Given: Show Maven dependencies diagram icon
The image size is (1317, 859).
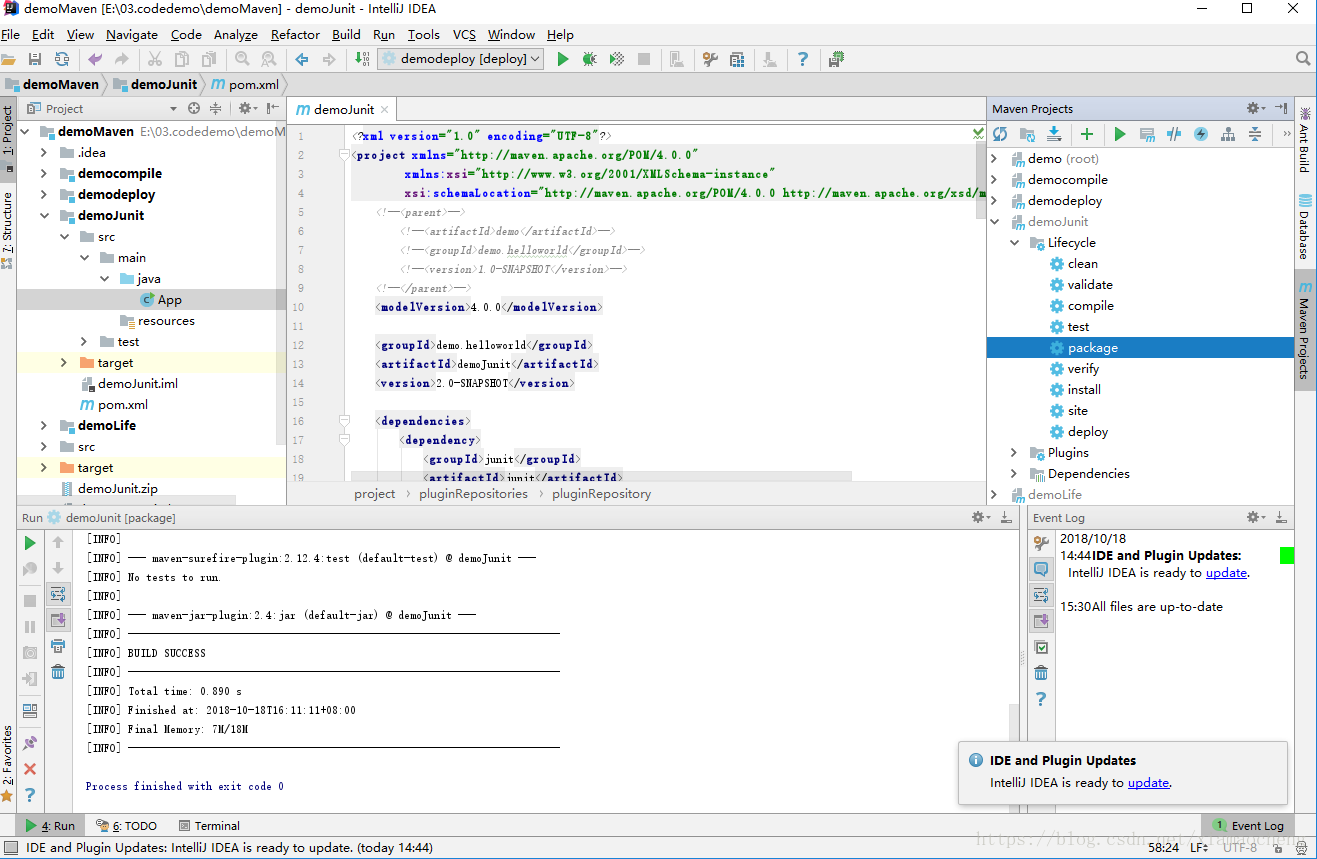Looking at the screenshot, I should [x=1228, y=134].
